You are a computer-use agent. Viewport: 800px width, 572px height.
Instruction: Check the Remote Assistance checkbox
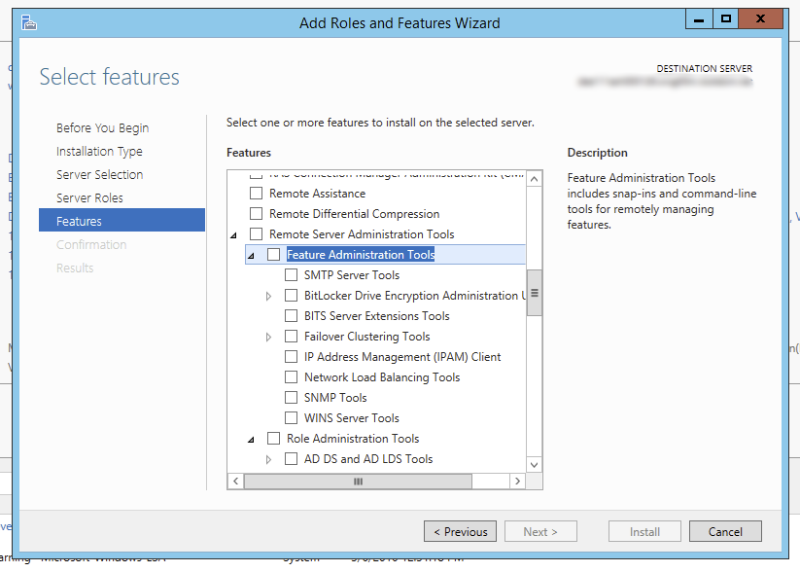click(x=256, y=194)
